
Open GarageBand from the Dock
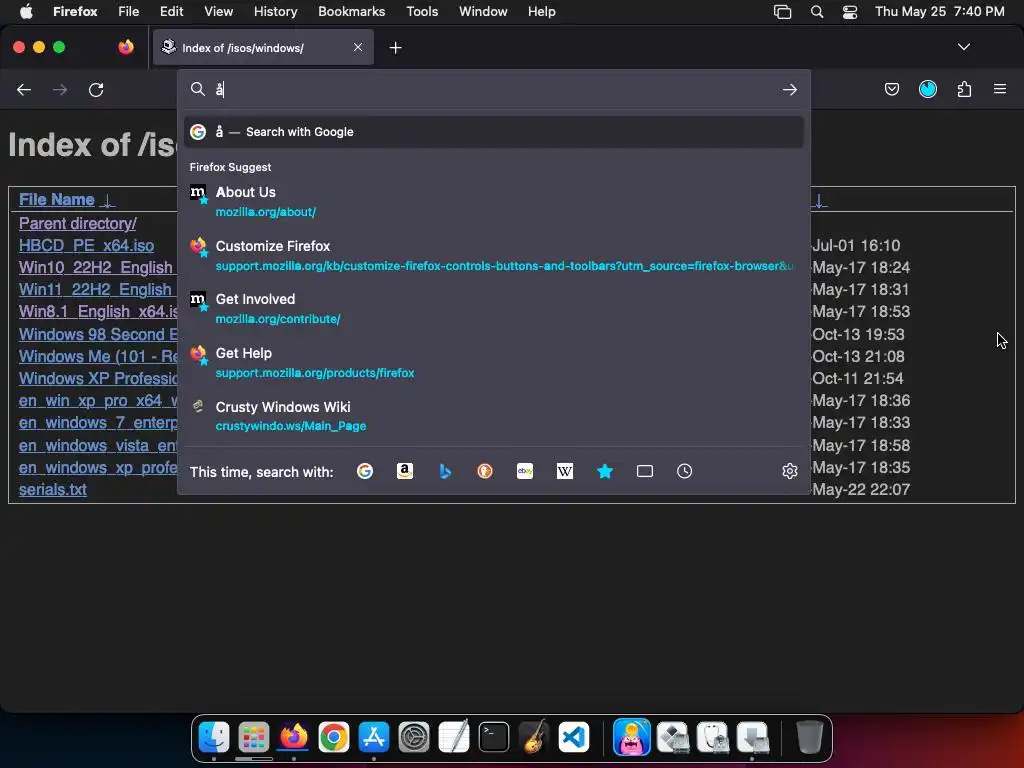click(x=534, y=737)
